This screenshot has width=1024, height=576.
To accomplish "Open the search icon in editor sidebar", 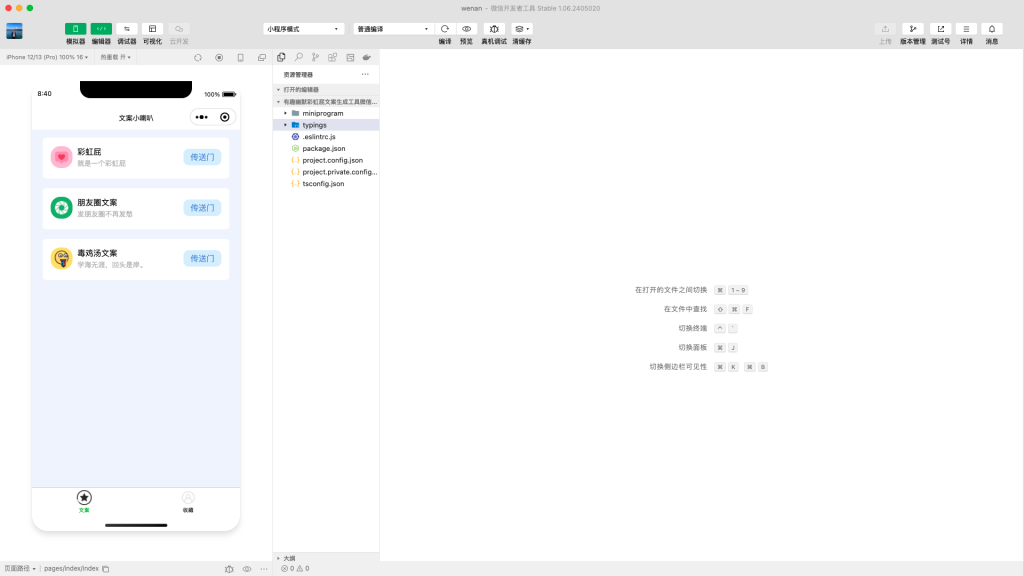I will tap(298, 57).
